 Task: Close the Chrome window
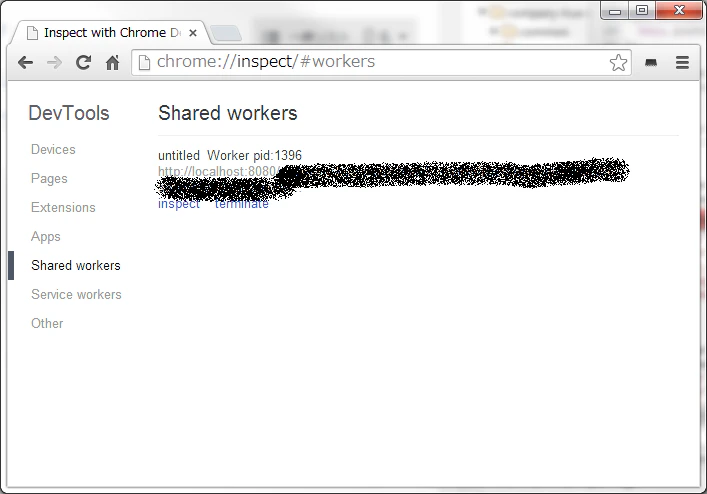[x=679, y=10]
